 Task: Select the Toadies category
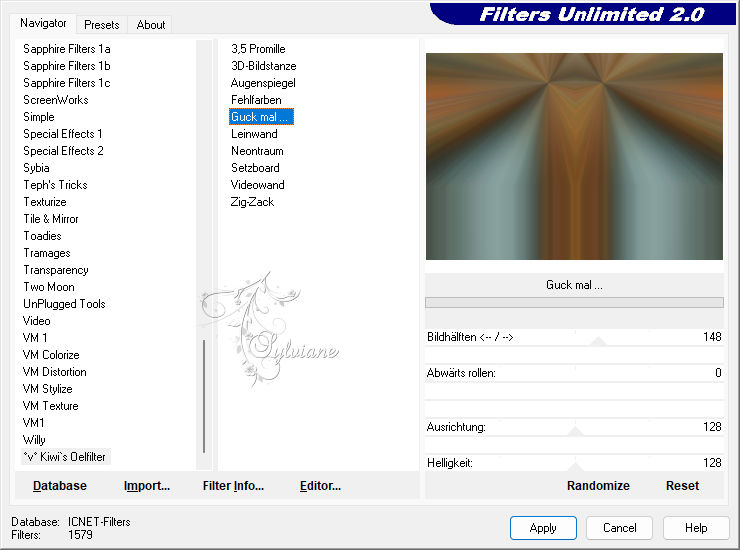coord(42,236)
